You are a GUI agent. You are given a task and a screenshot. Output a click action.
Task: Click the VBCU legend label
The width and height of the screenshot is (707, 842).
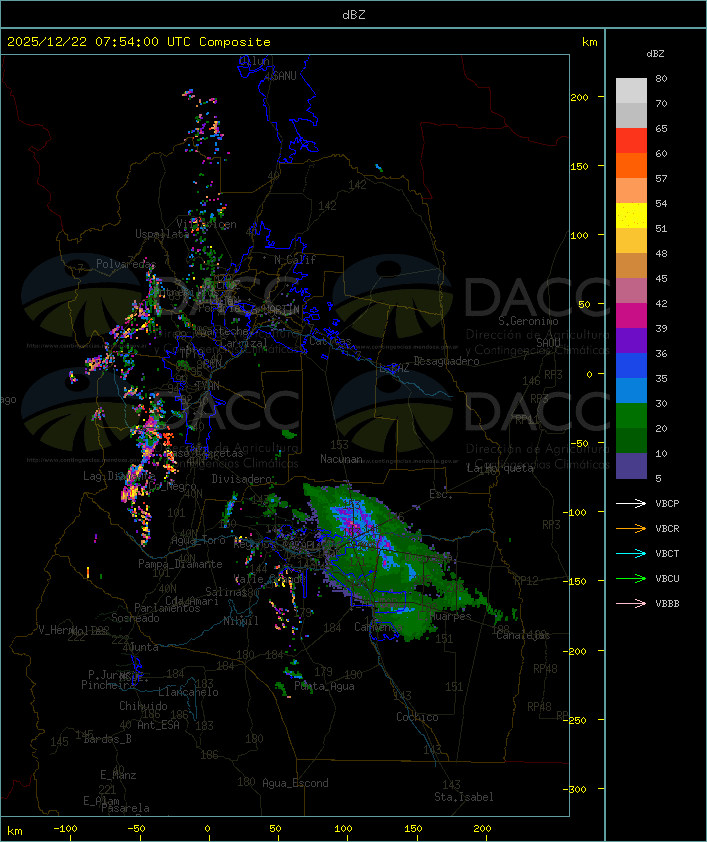coord(667,579)
